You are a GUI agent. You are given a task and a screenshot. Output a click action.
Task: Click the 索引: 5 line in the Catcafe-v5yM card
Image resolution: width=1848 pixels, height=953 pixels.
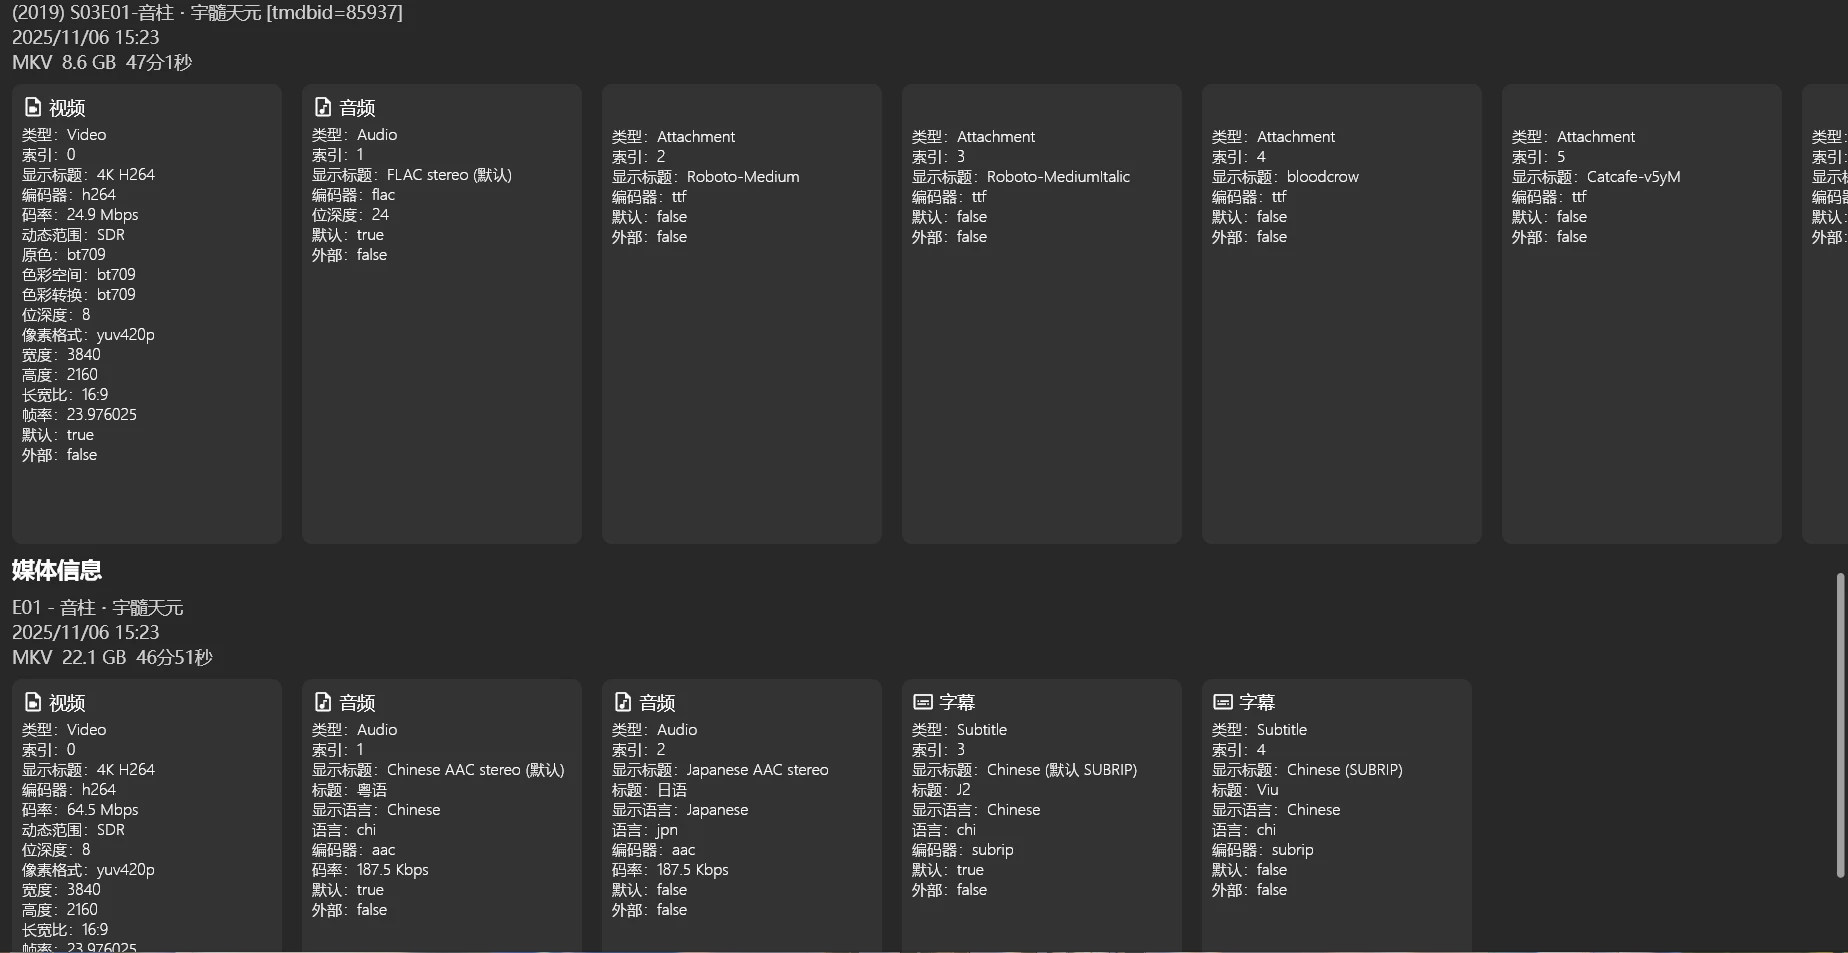point(1538,157)
